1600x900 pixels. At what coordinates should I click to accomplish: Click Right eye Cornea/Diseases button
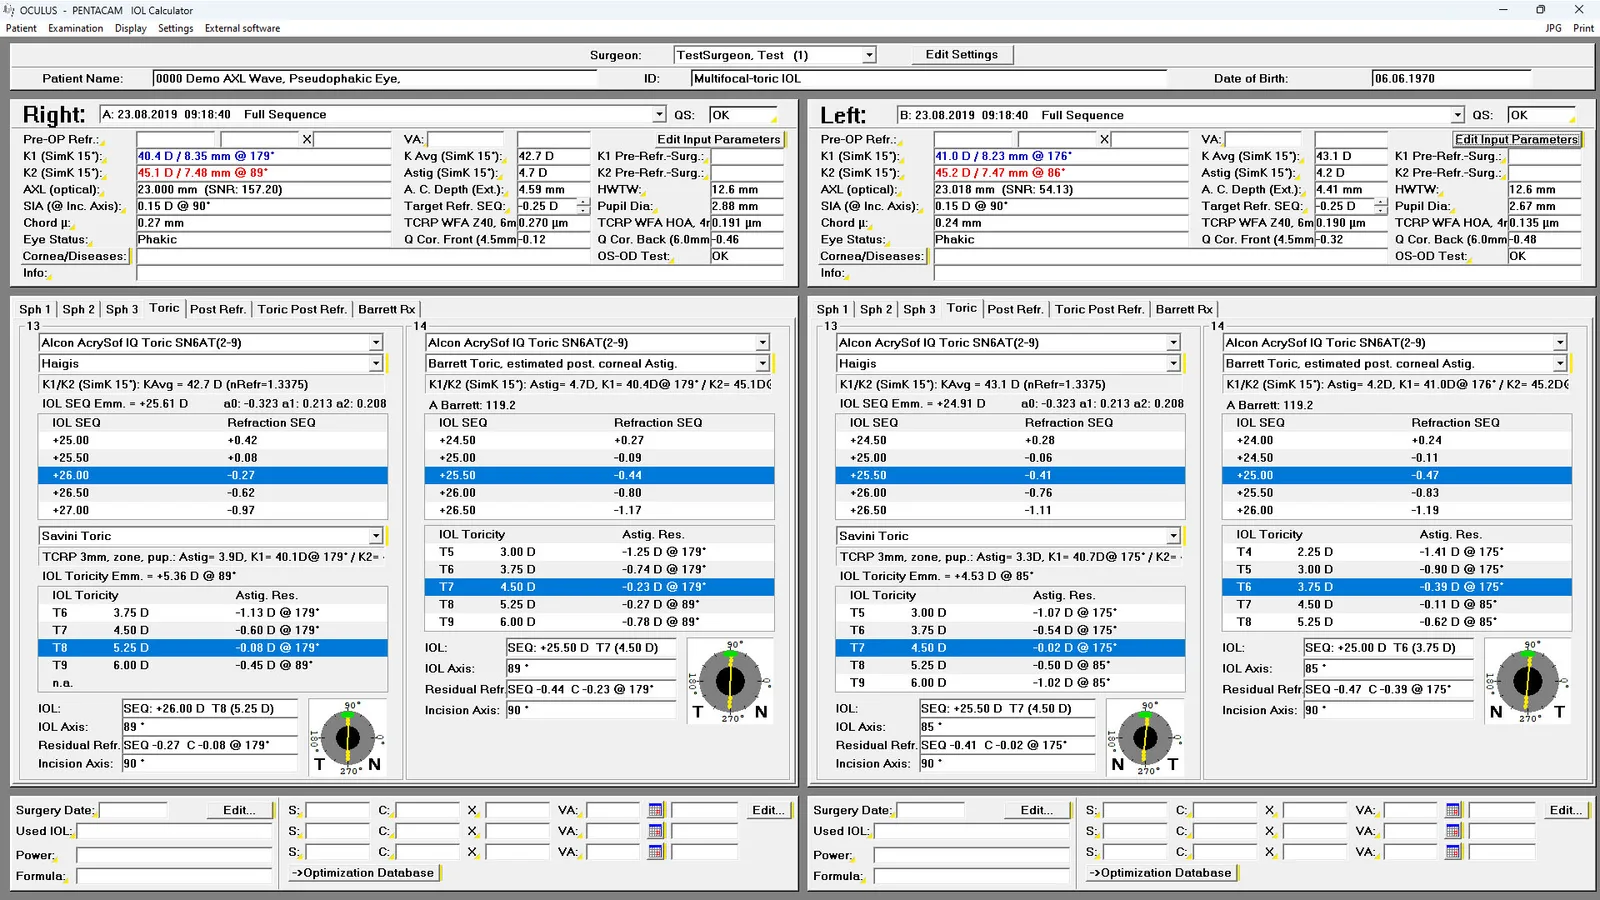pyautogui.click(x=75, y=256)
